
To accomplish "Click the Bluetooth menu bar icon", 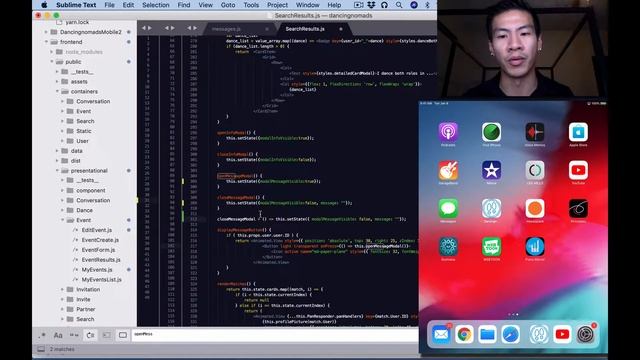I will [427, 5].
